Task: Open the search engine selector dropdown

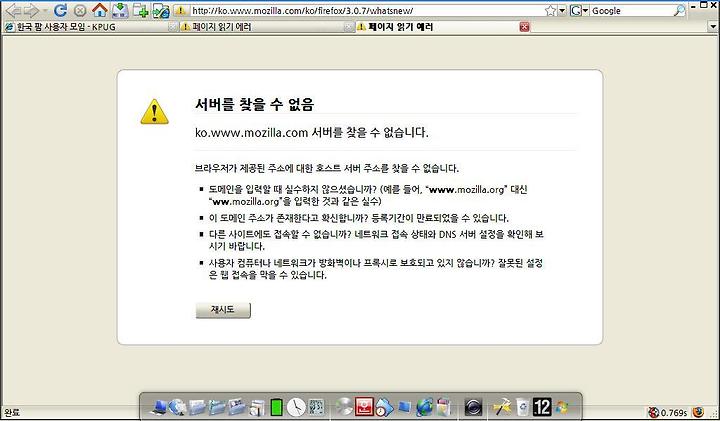Action: pos(579,11)
